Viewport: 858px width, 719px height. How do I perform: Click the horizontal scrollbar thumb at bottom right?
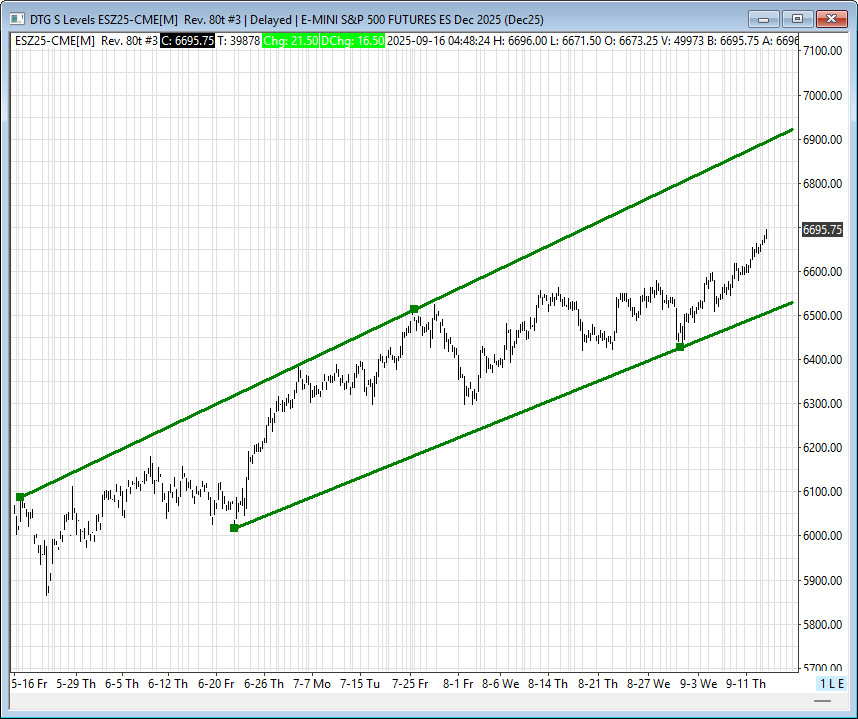[822, 701]
